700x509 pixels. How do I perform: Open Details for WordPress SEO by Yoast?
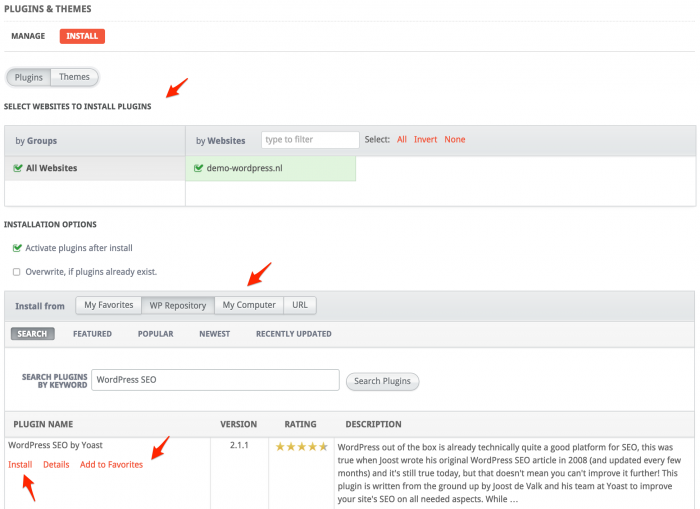56,465
